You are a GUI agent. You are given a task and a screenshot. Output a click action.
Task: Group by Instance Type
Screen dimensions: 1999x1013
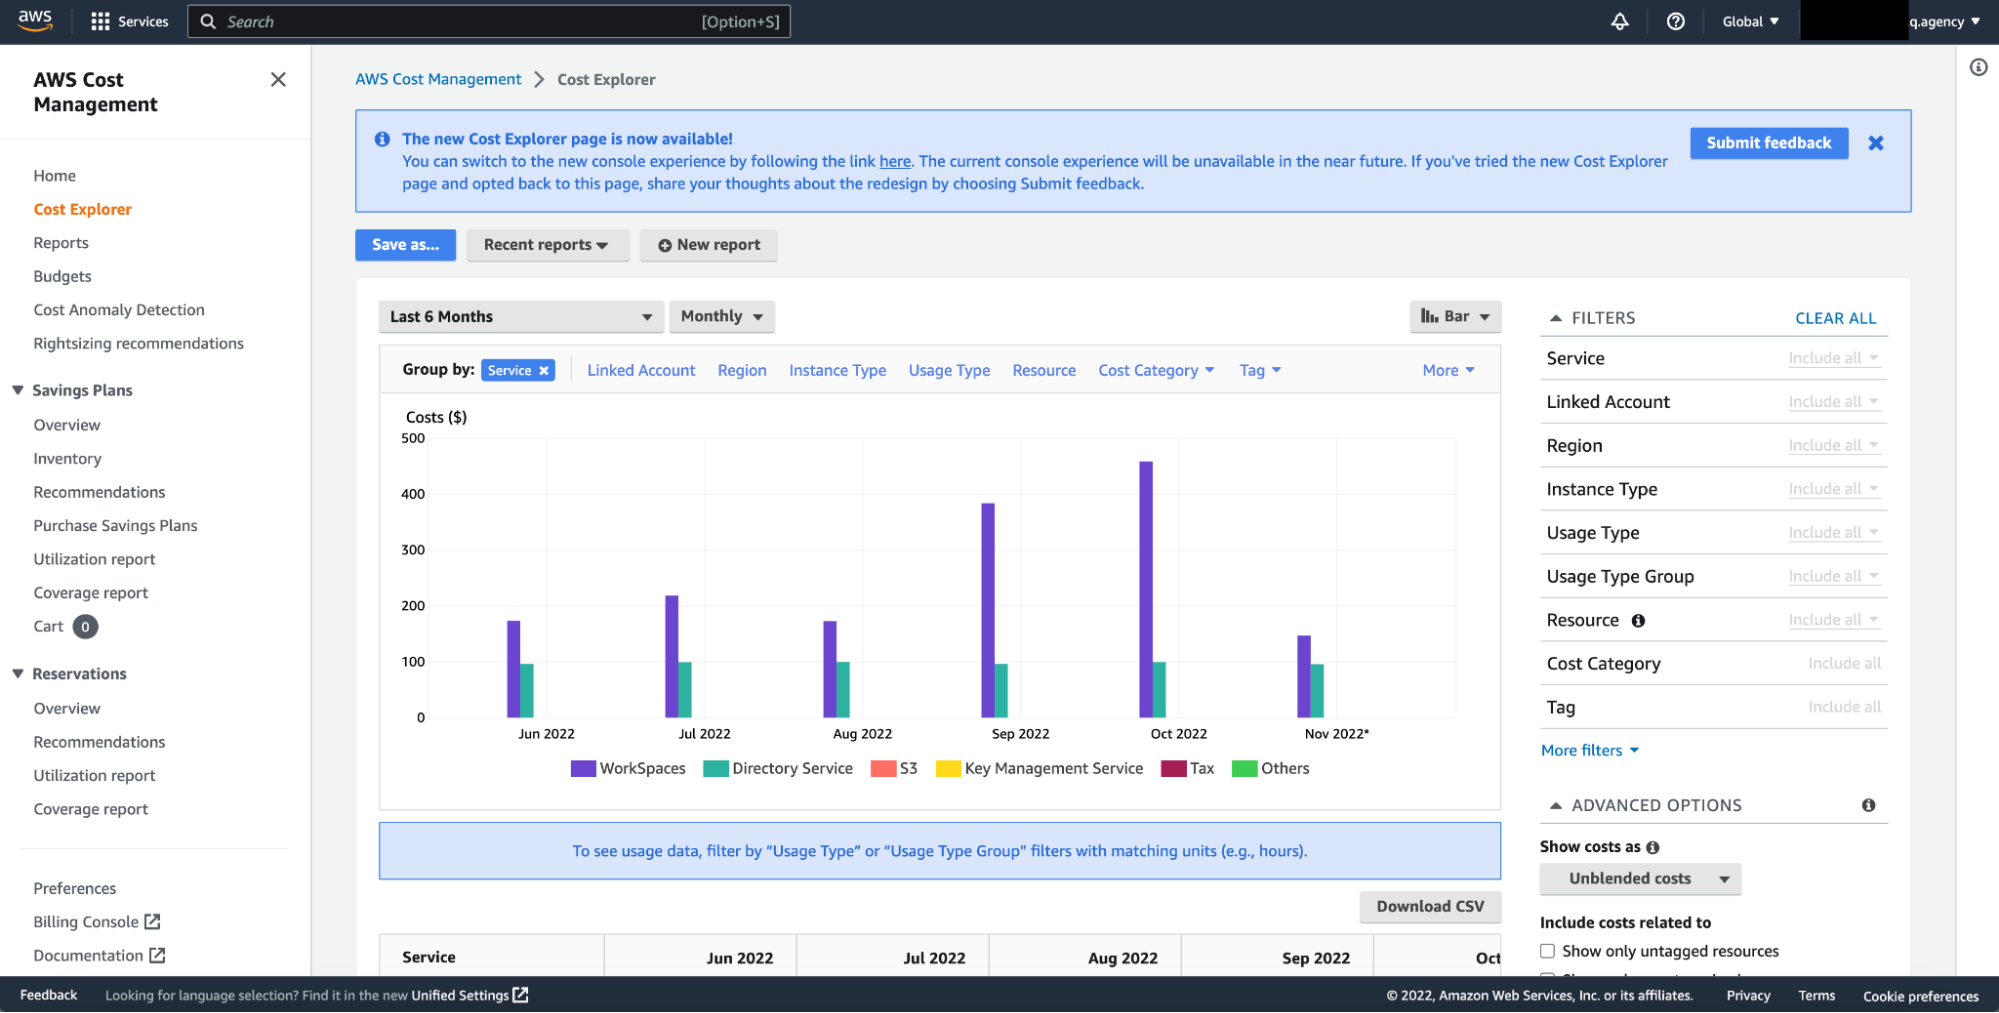pyautogui.click(x=837, y=370)
